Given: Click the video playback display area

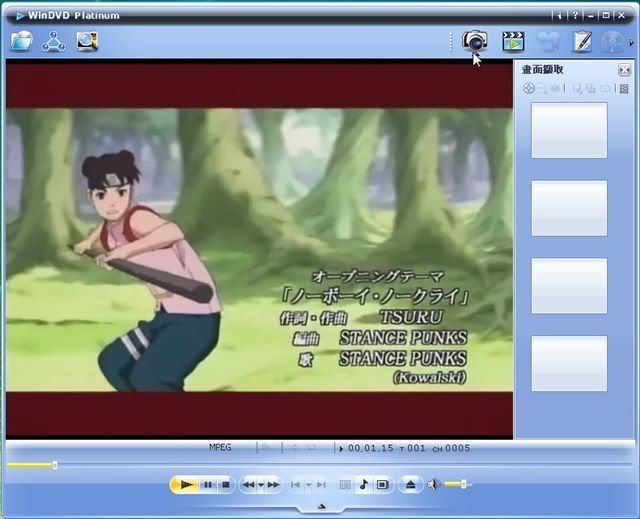Looking at the screenshot, I should coord(259,249).
